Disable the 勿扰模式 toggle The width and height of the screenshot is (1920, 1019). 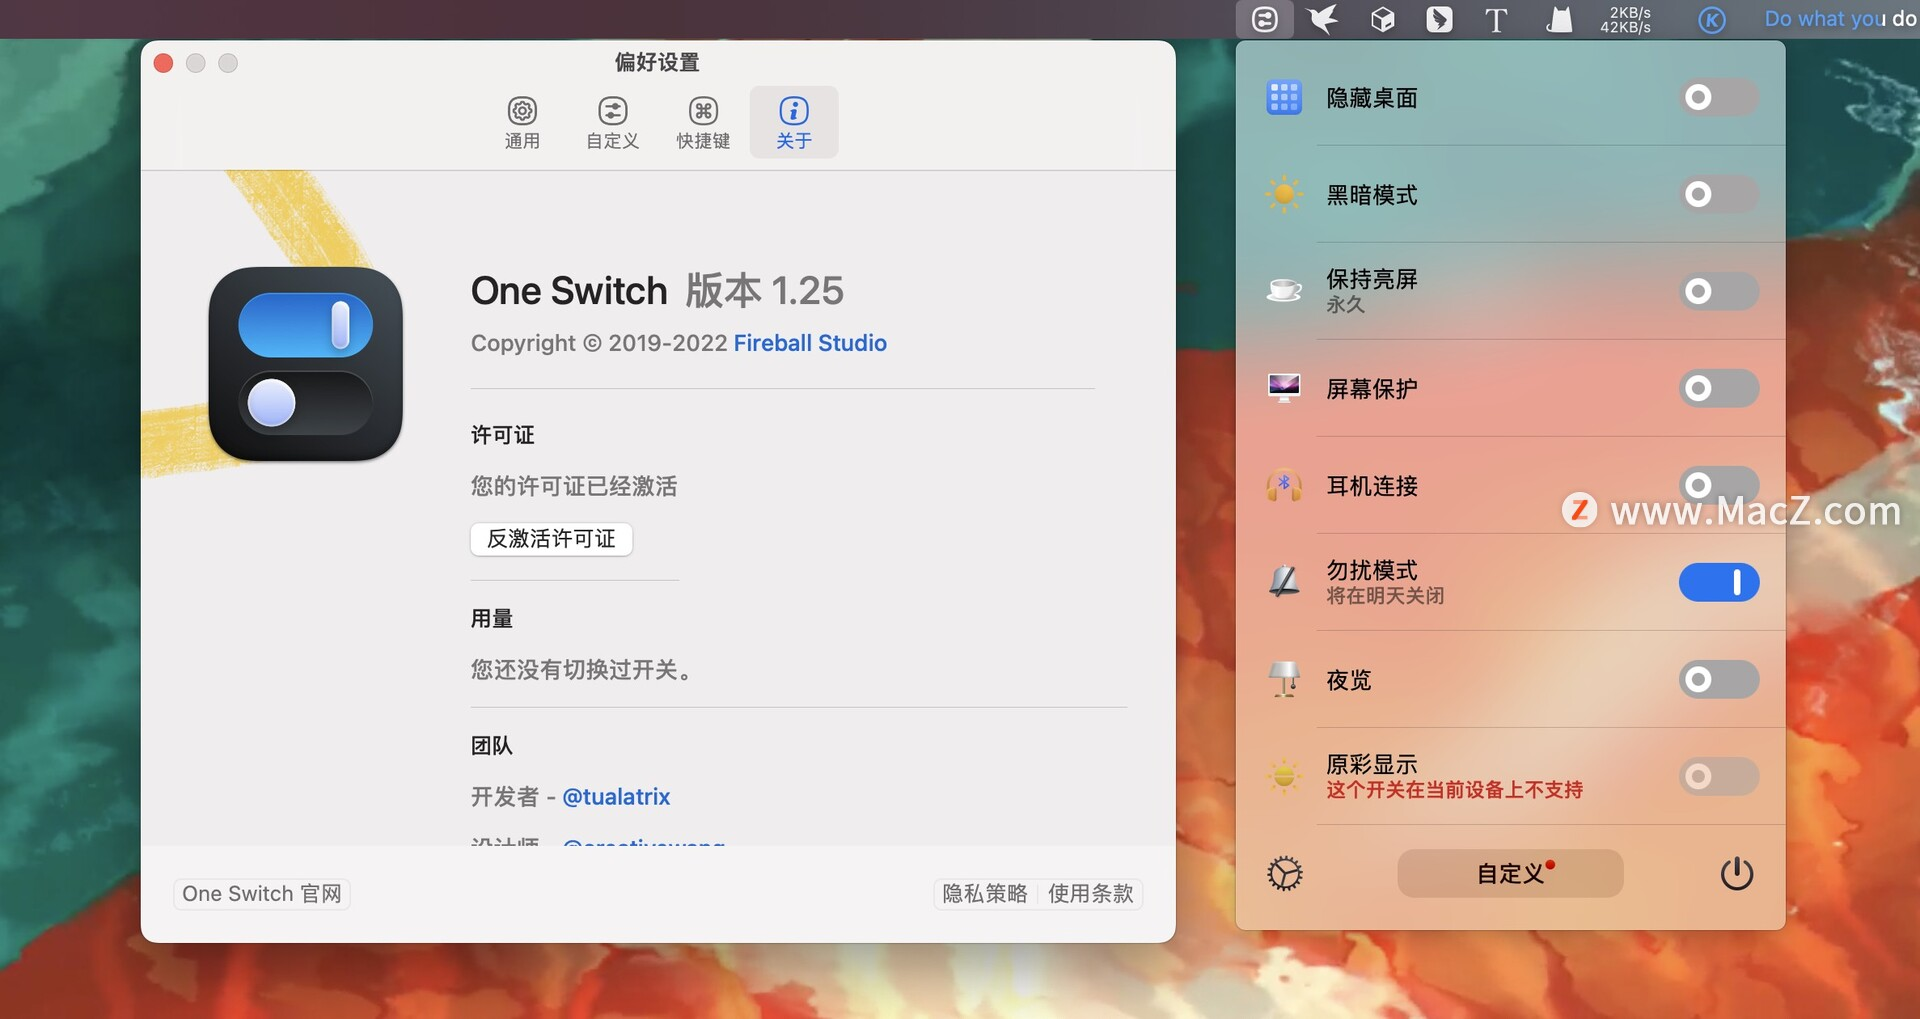coord(1717,582)
